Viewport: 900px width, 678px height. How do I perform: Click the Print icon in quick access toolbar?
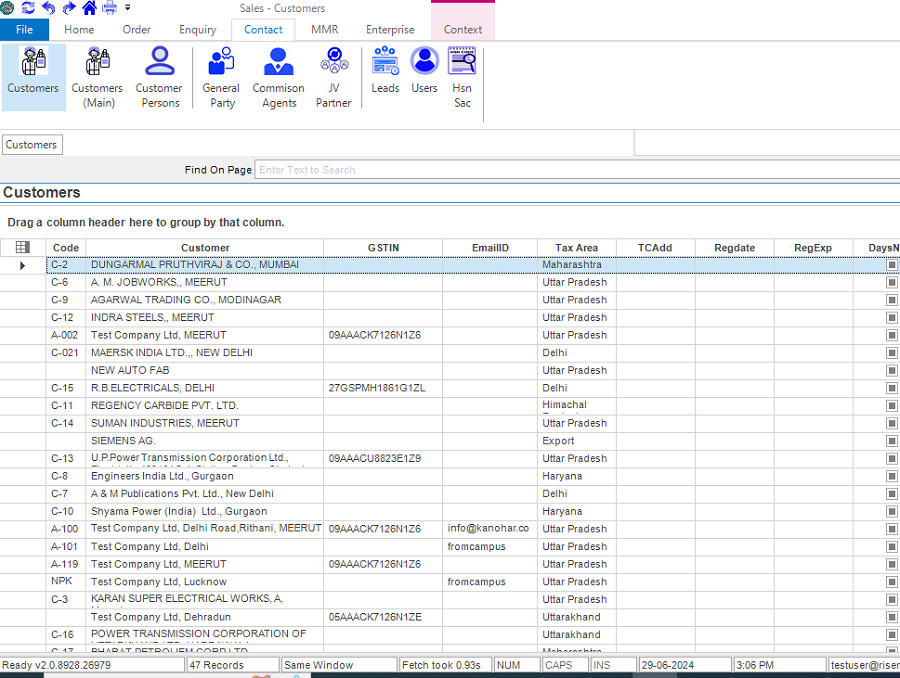coord(110,8)
